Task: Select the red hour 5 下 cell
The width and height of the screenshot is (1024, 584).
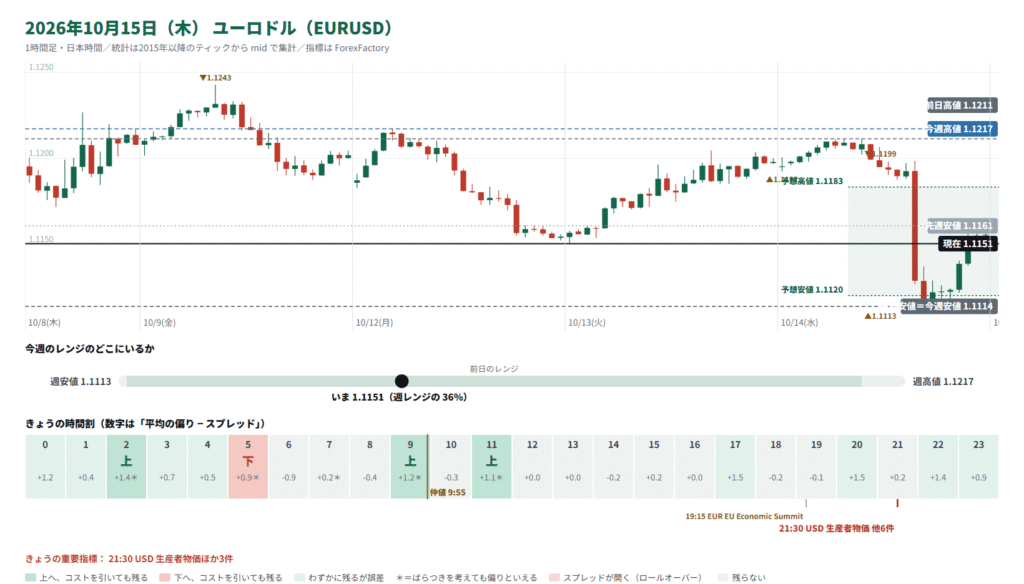Action: [248, 466]
